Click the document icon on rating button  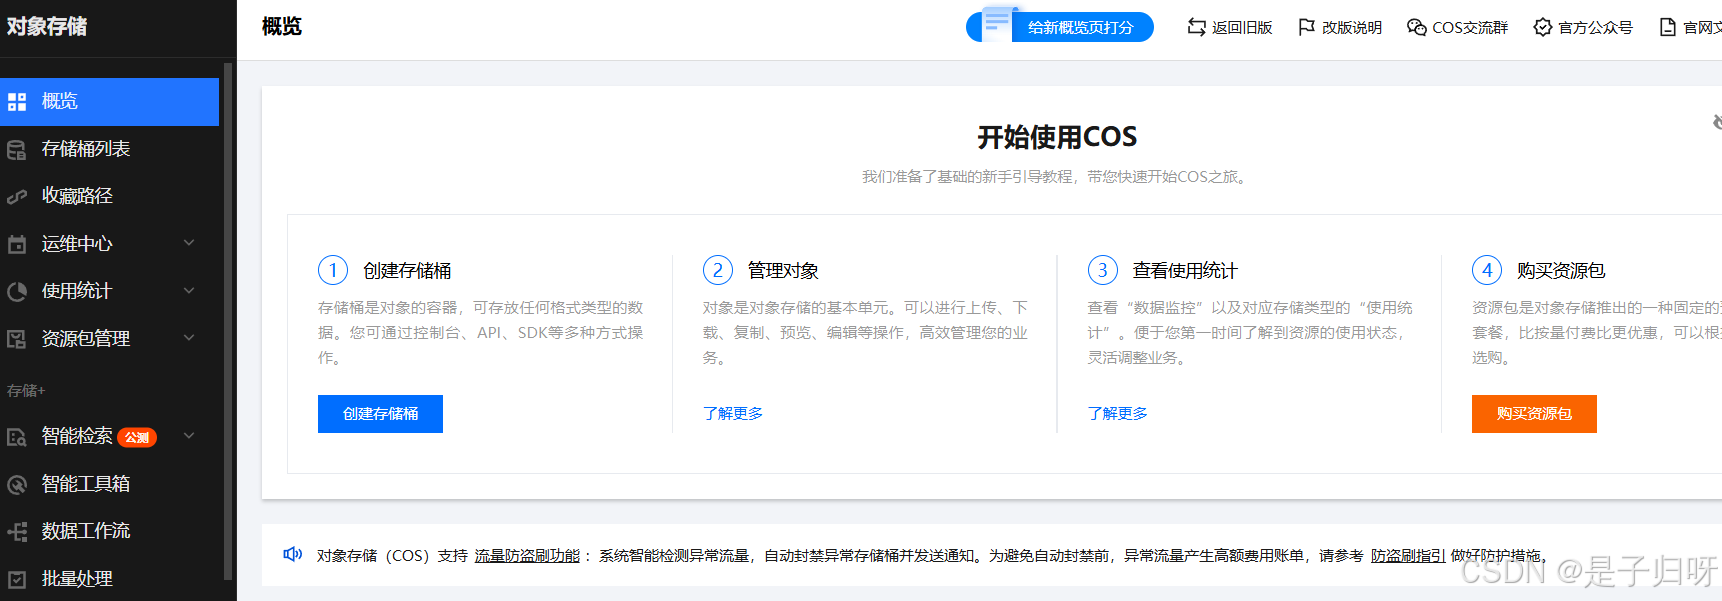point(997,22)
